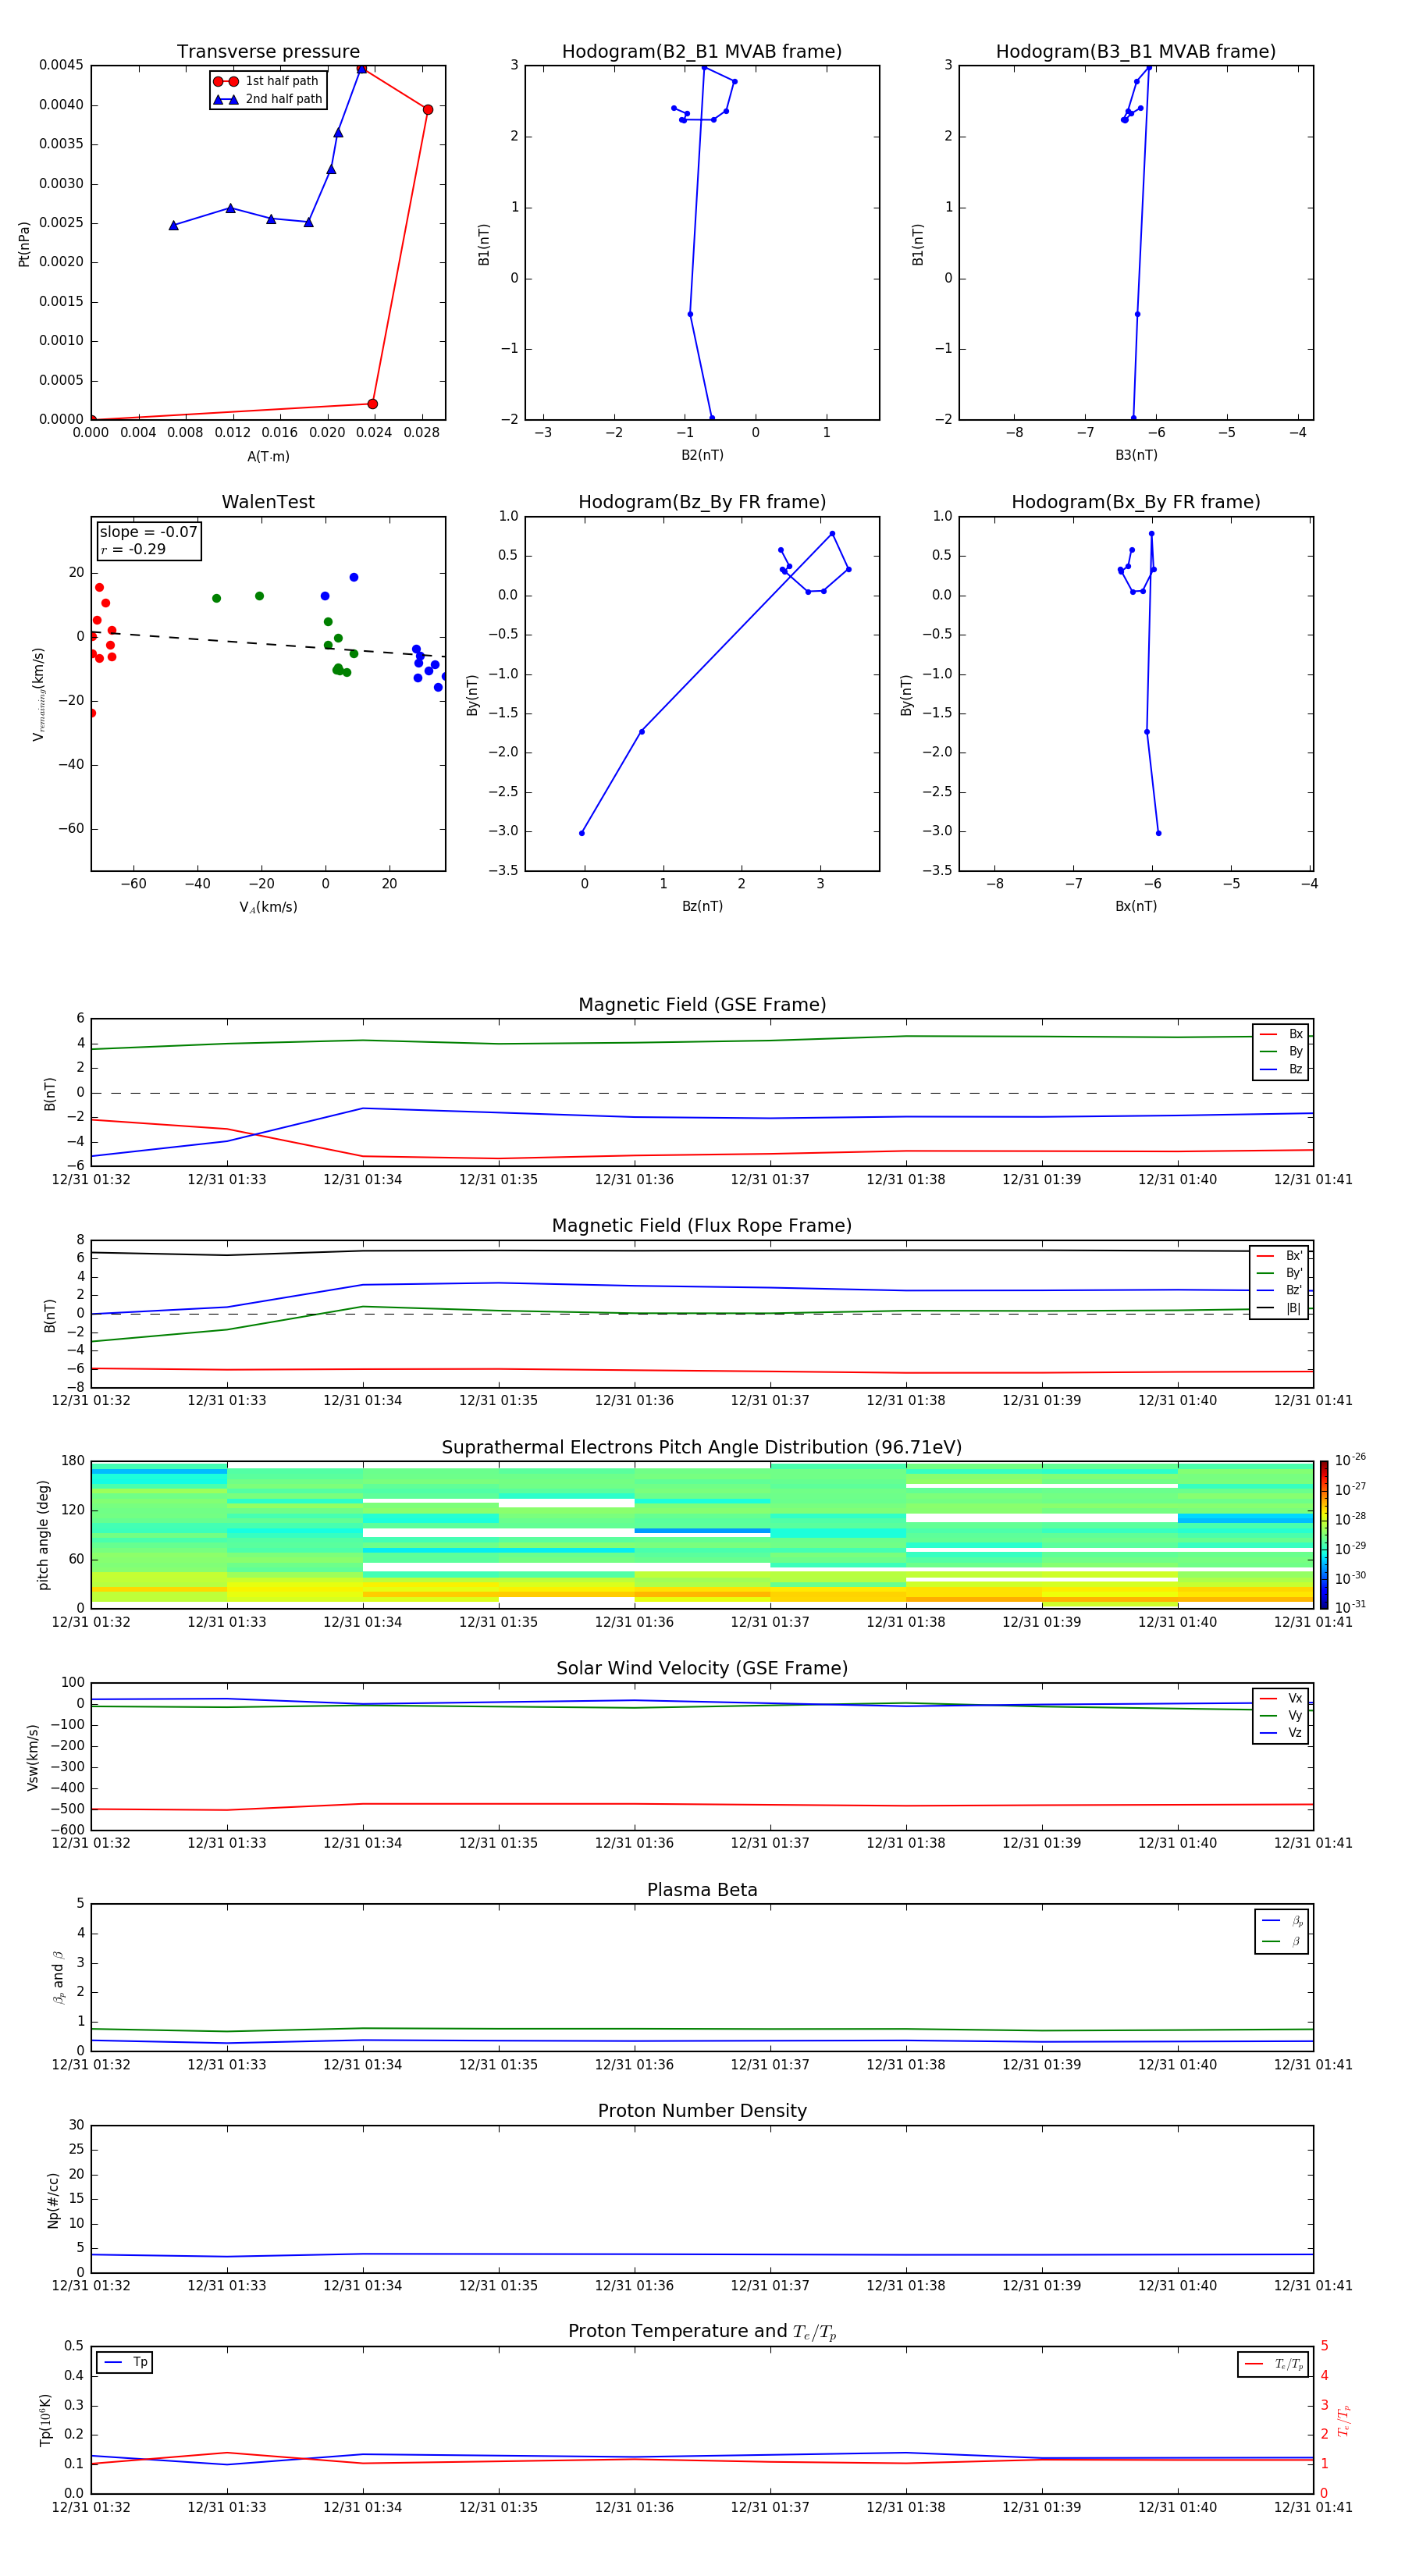The image size is (1405, 2576).
Task: Click the "Hodogram(Bx_By FR frame)" title
Action: click(x=1136, y=502)
